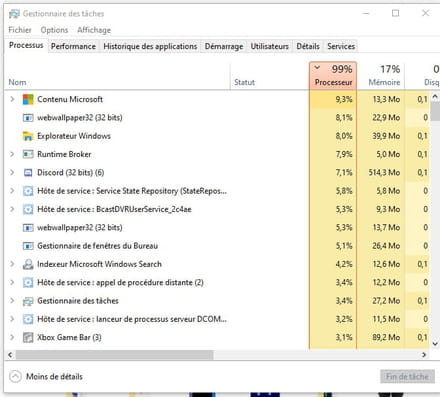This screenshot has width=440, height=397.
Task: Click the Gestionnaire de fenêtres du Bureau icon
Action: point(28,246)
